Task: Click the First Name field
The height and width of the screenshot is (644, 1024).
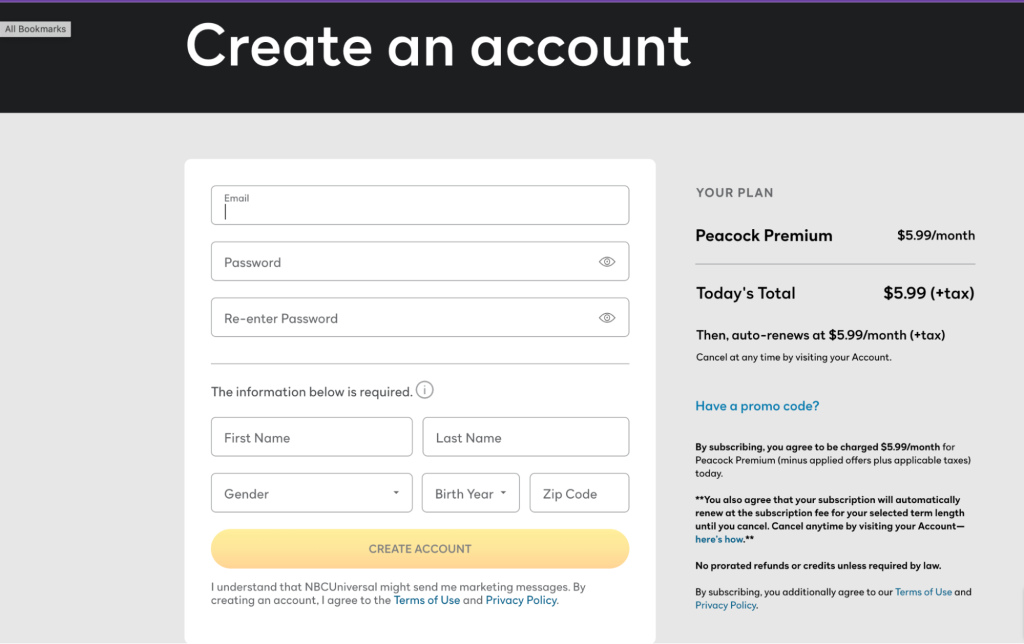Action: click(311, 437)
